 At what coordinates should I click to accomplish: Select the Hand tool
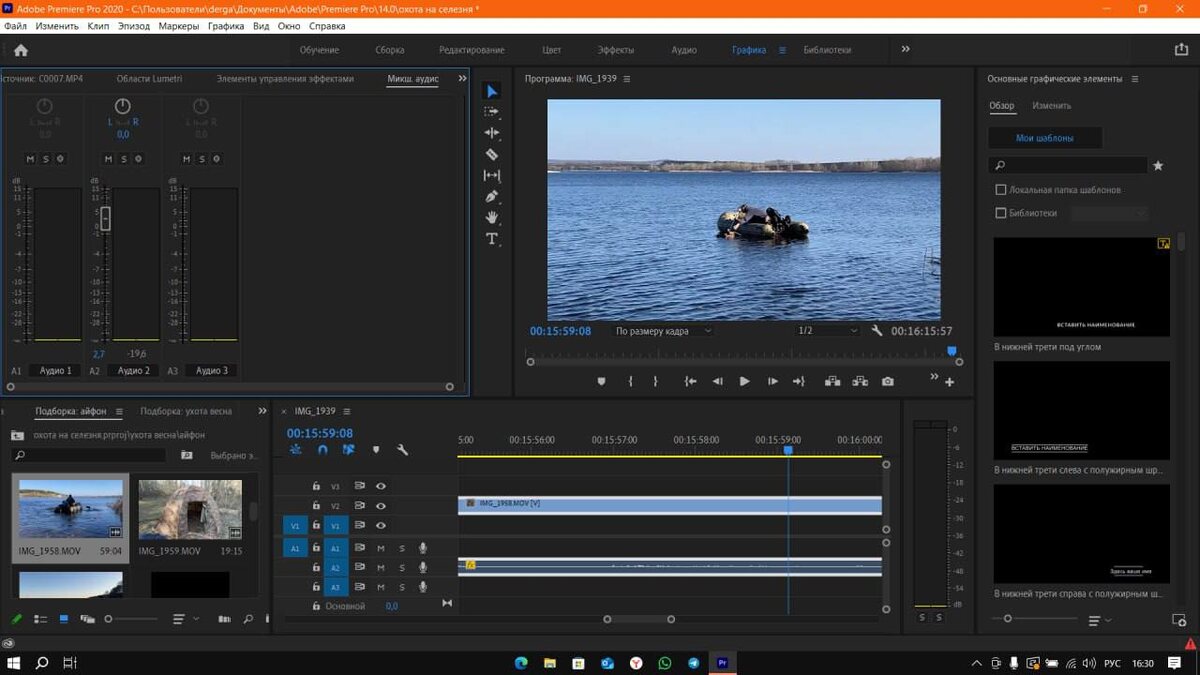pos(492,218)
